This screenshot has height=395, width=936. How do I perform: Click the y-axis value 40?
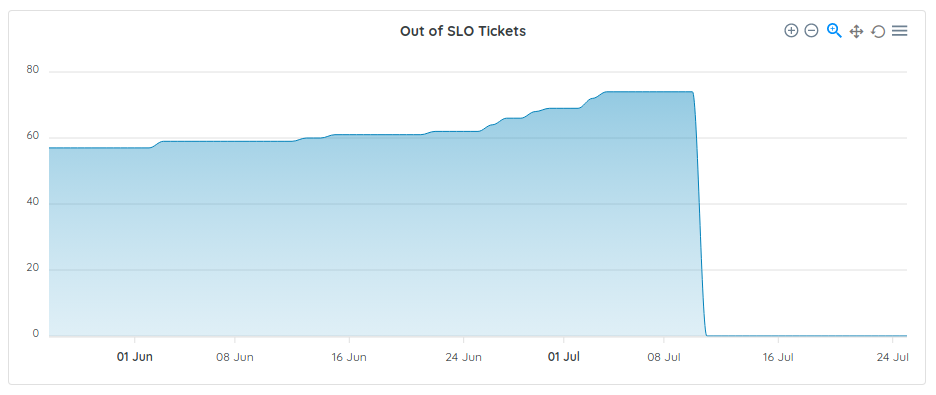coord(33,202)
